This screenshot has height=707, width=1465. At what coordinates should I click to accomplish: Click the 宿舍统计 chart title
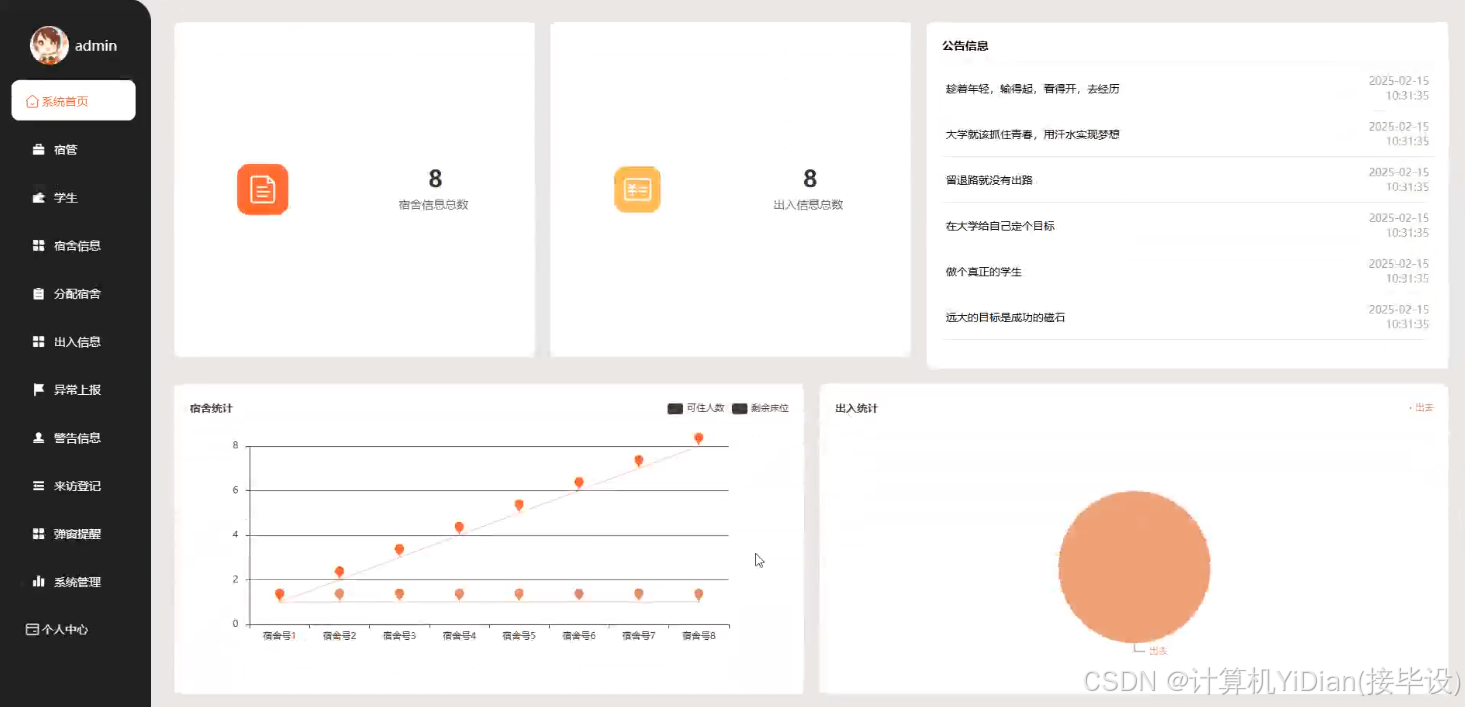click(x=211, y=408)
